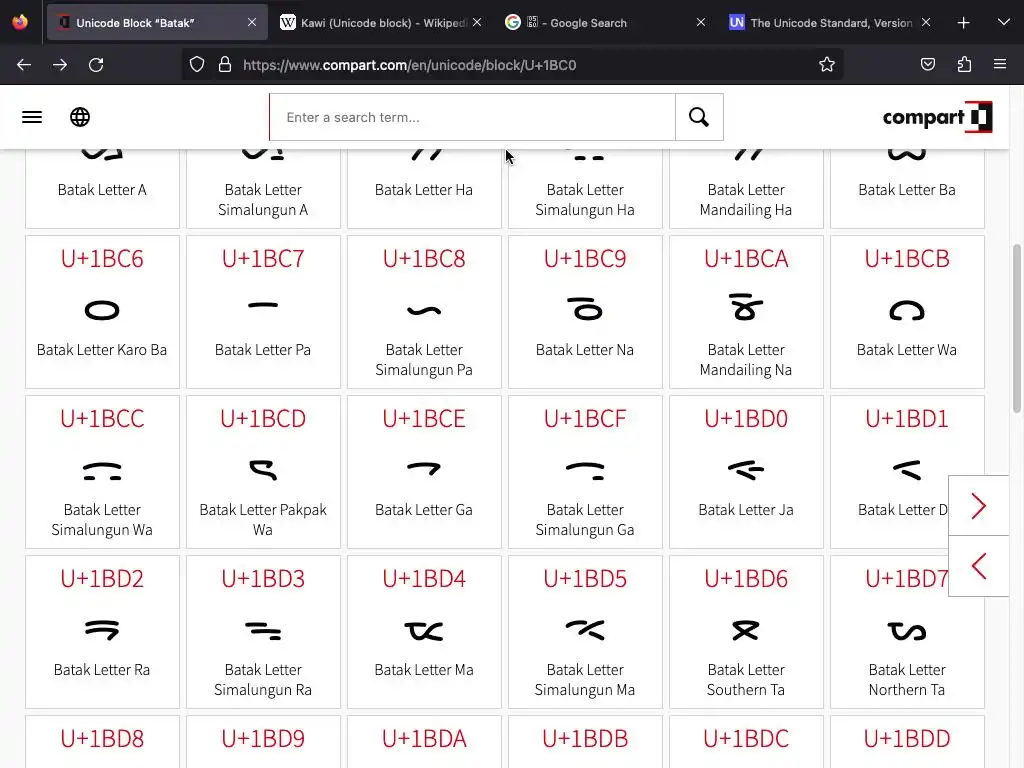Click the search term input field

473,117
